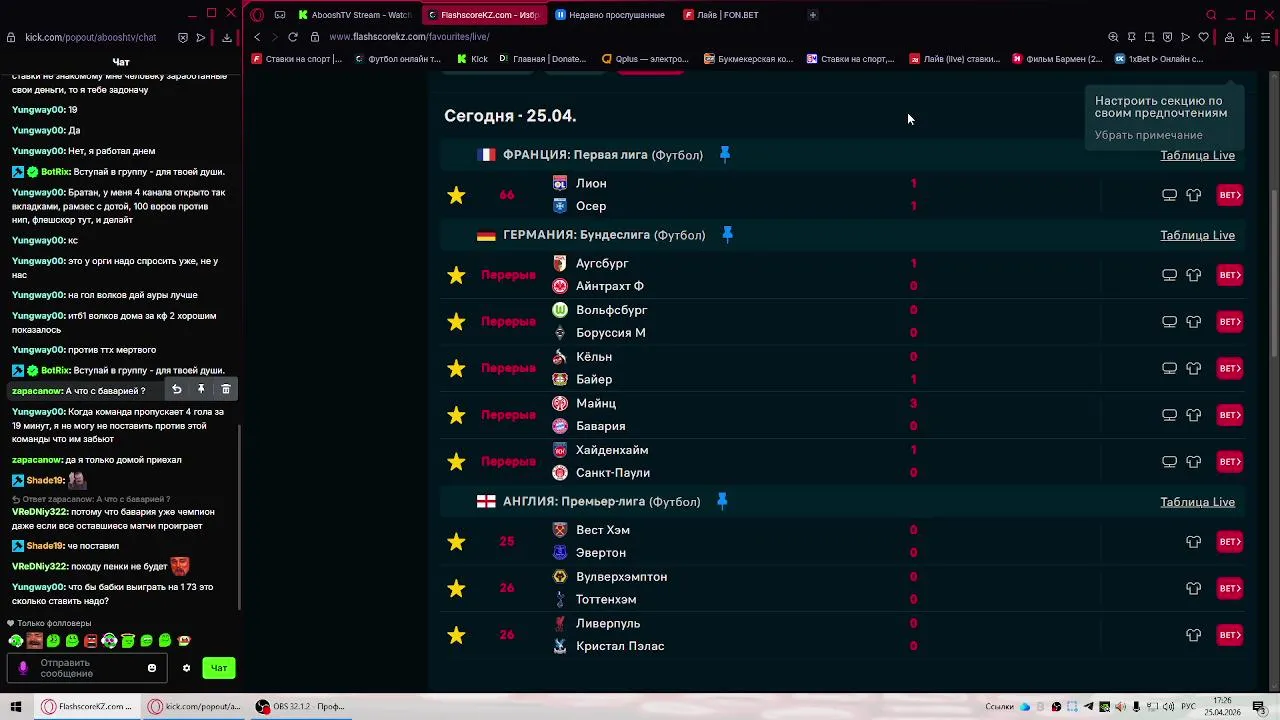Viewport: 1280px width, 720px height.
Task: Reply to zapacanow message arrow icon
Action: pyautogui.click(x=176, y=389)
